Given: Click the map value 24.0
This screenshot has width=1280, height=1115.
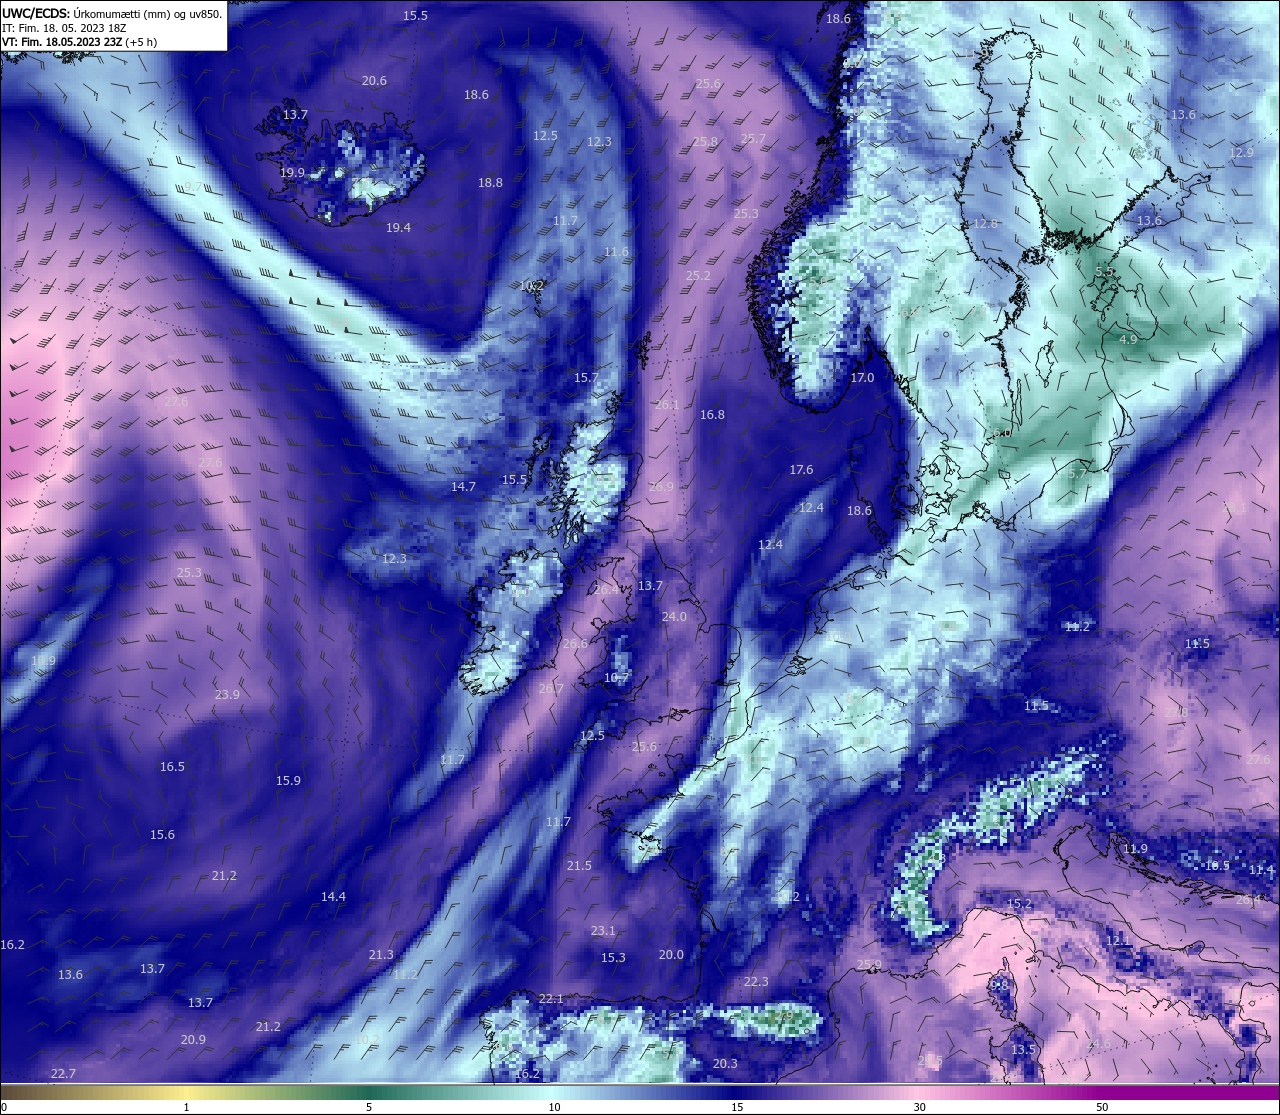Looking at the screenshot, I should click(x=674, y=617).
